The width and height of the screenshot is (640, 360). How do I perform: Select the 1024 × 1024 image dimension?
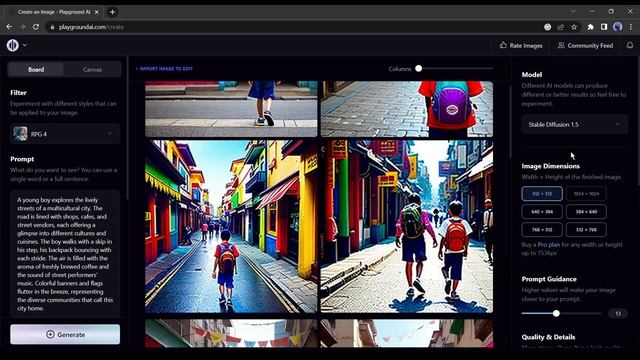point(586,193)
